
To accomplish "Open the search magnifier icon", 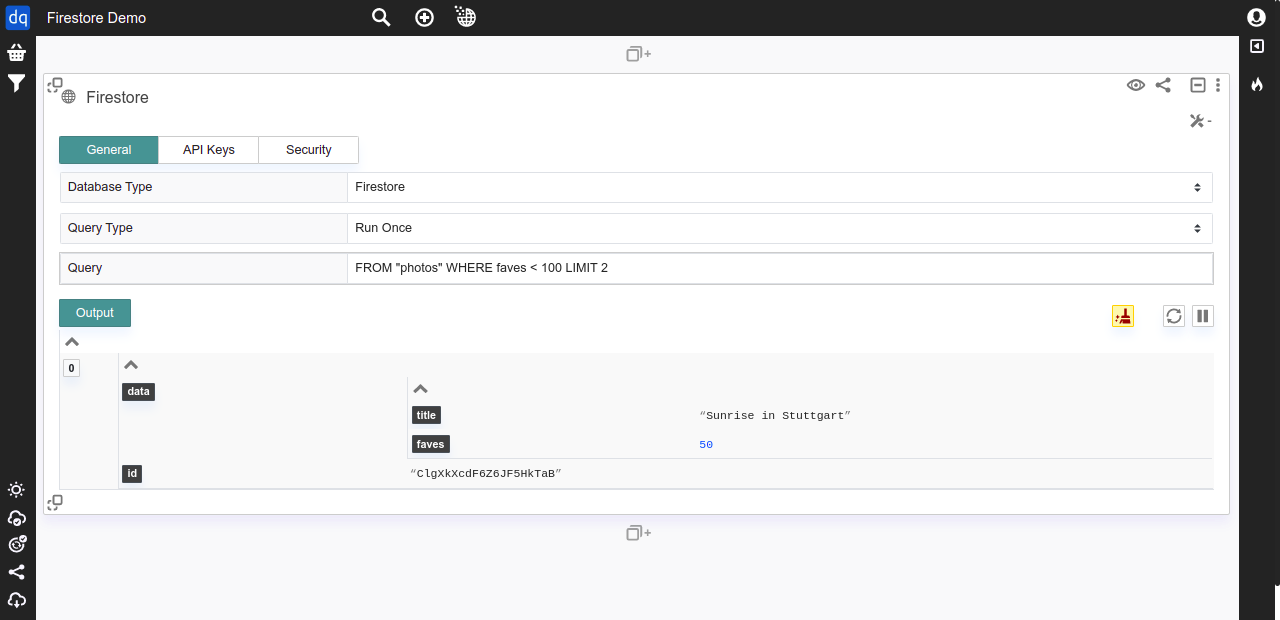I will coord(381,17).
